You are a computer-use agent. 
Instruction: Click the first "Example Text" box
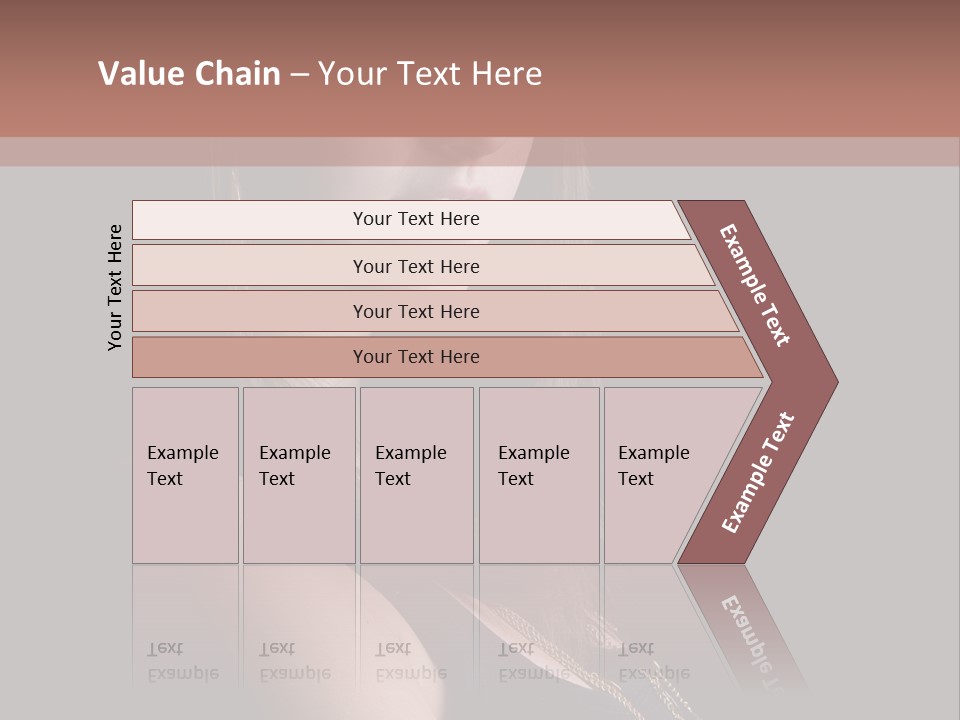pyautogui.click(x=185, y=475)
